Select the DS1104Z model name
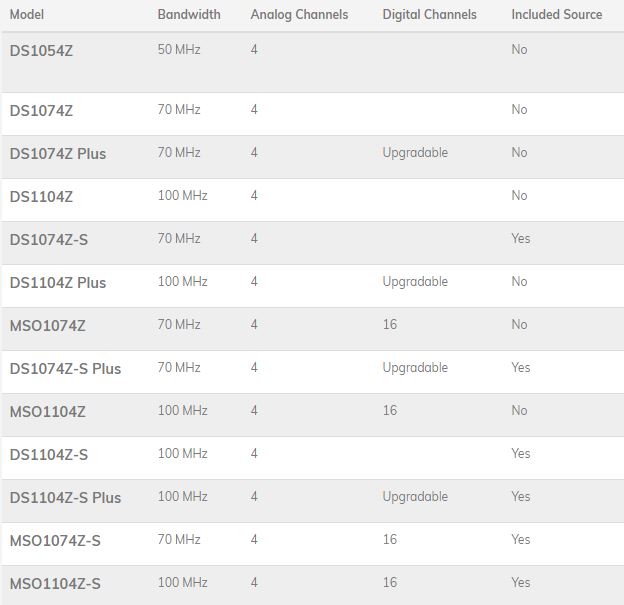Viewport: 624px width, 605px height. click(41, 197)
